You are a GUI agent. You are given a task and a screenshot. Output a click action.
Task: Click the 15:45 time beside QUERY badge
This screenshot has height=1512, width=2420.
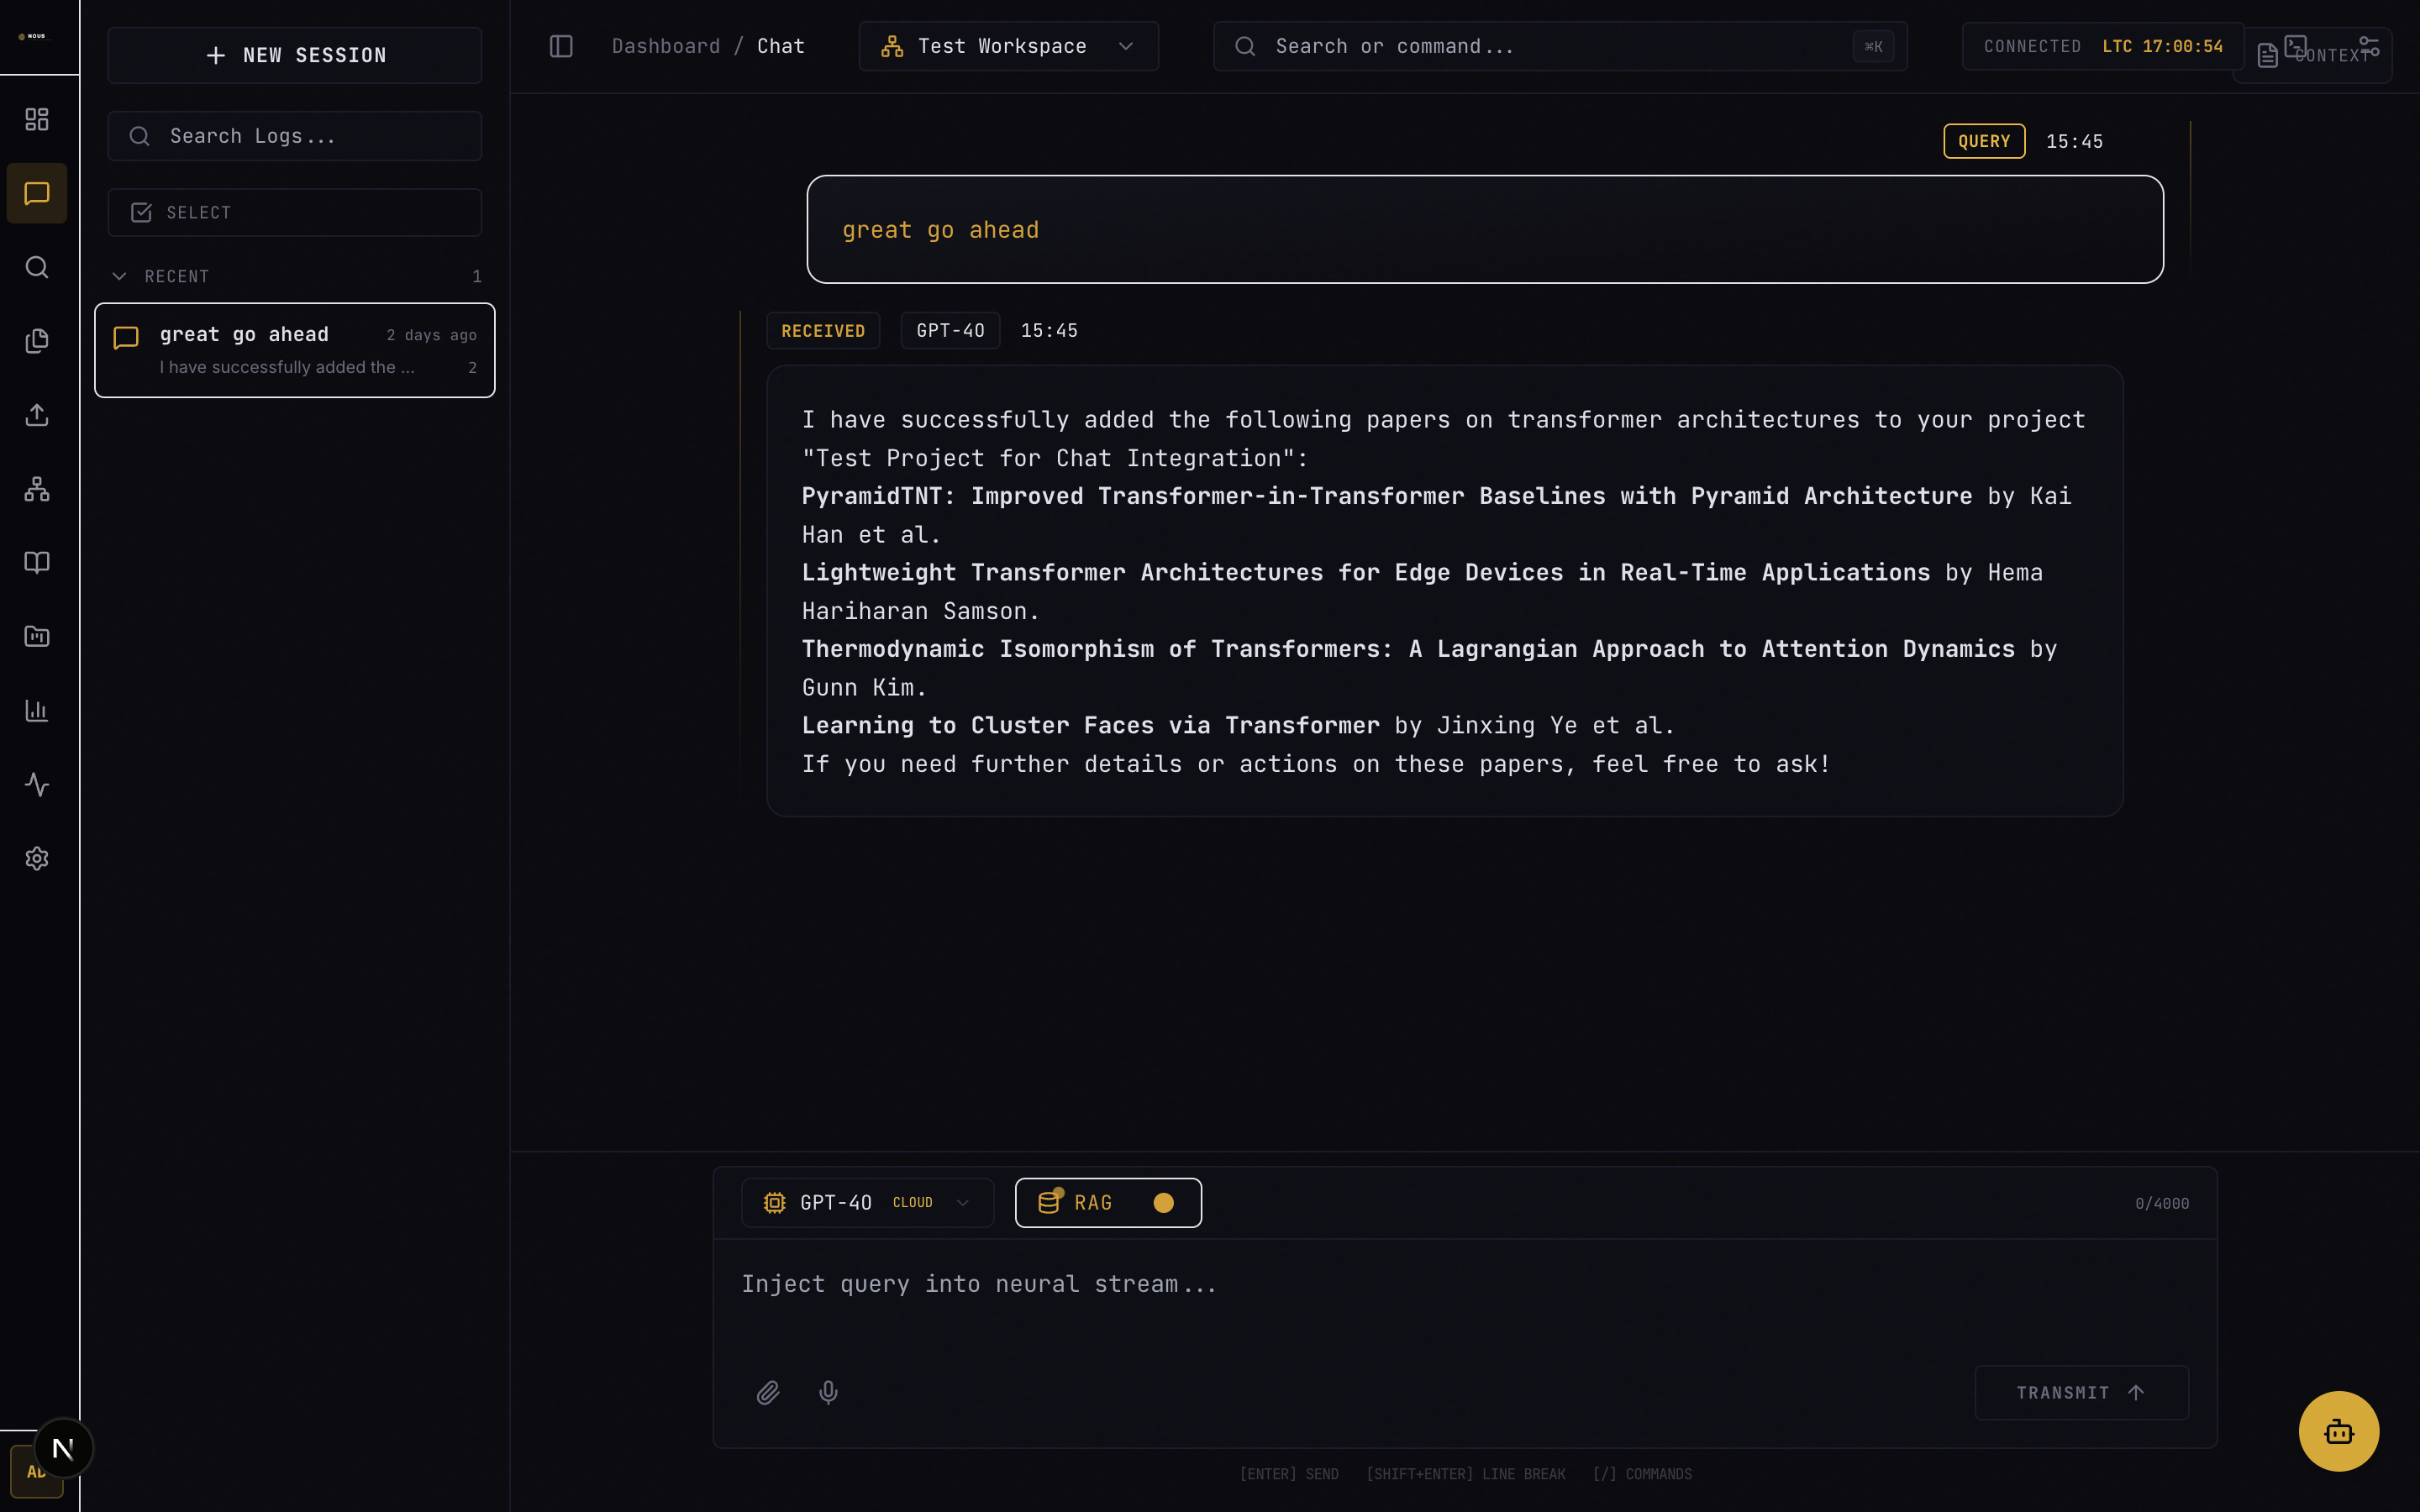pos(2074,141)
